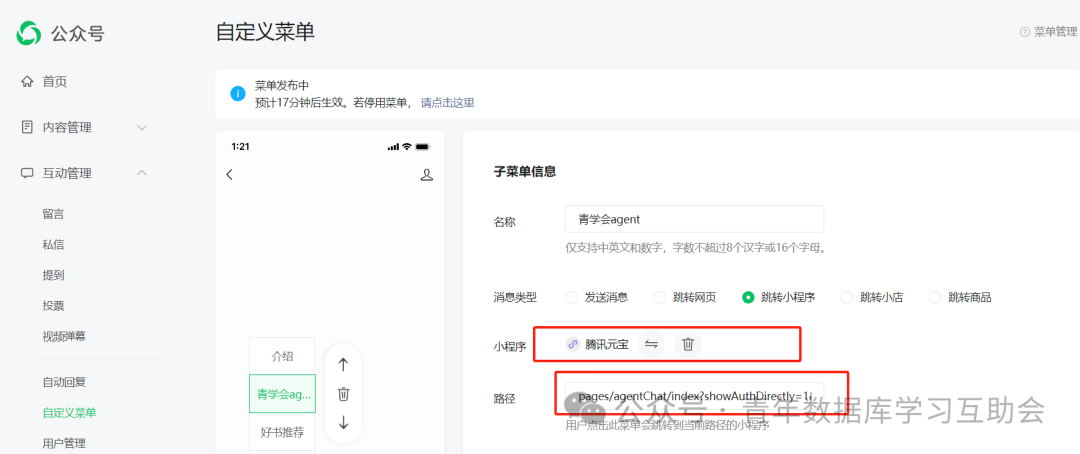Click the 公众号 green logo icon
This screenshot has width=1080, height=454.
[x=29, y=32]
